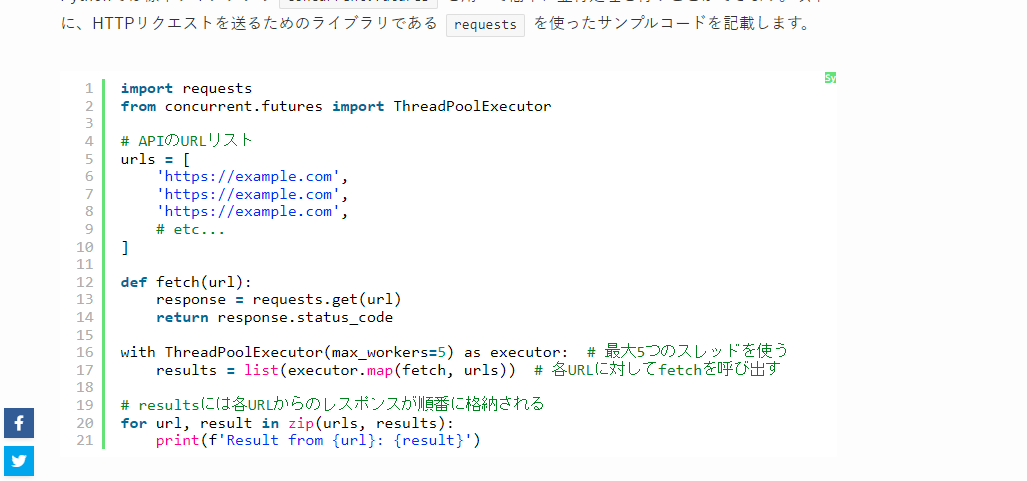Viewport: 1027px width, 481px height.
Task: Click the 'urls = [' code line
Action: [x=155, y=159]
